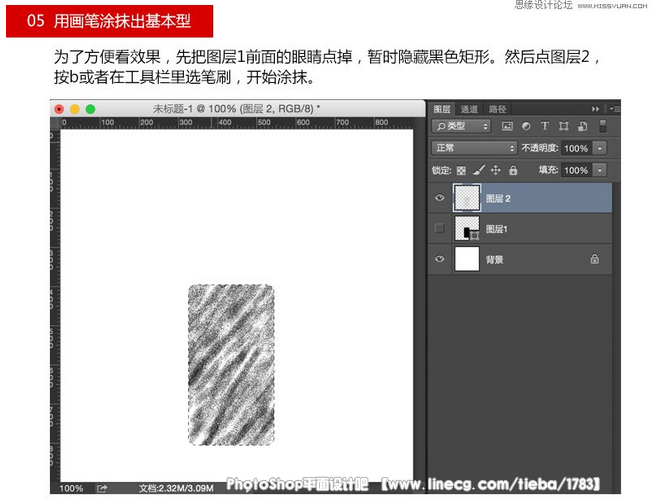Lock transparent pixels in layer panel
Image resolution: width=650 pixels, height=501 pixels.
(x=461, y=171)
